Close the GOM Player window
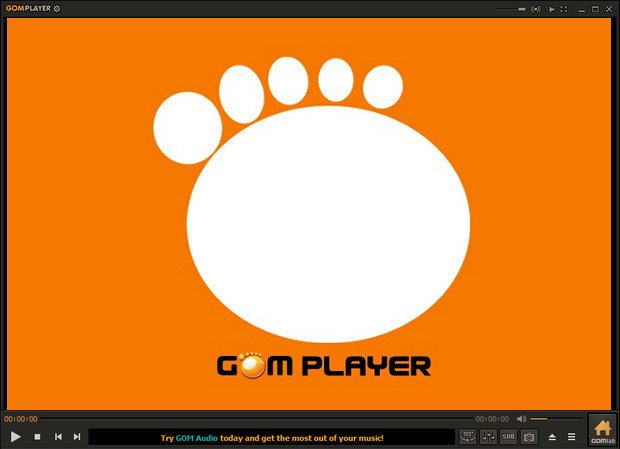This screenshot has height=449, width=620. (609, 9)
